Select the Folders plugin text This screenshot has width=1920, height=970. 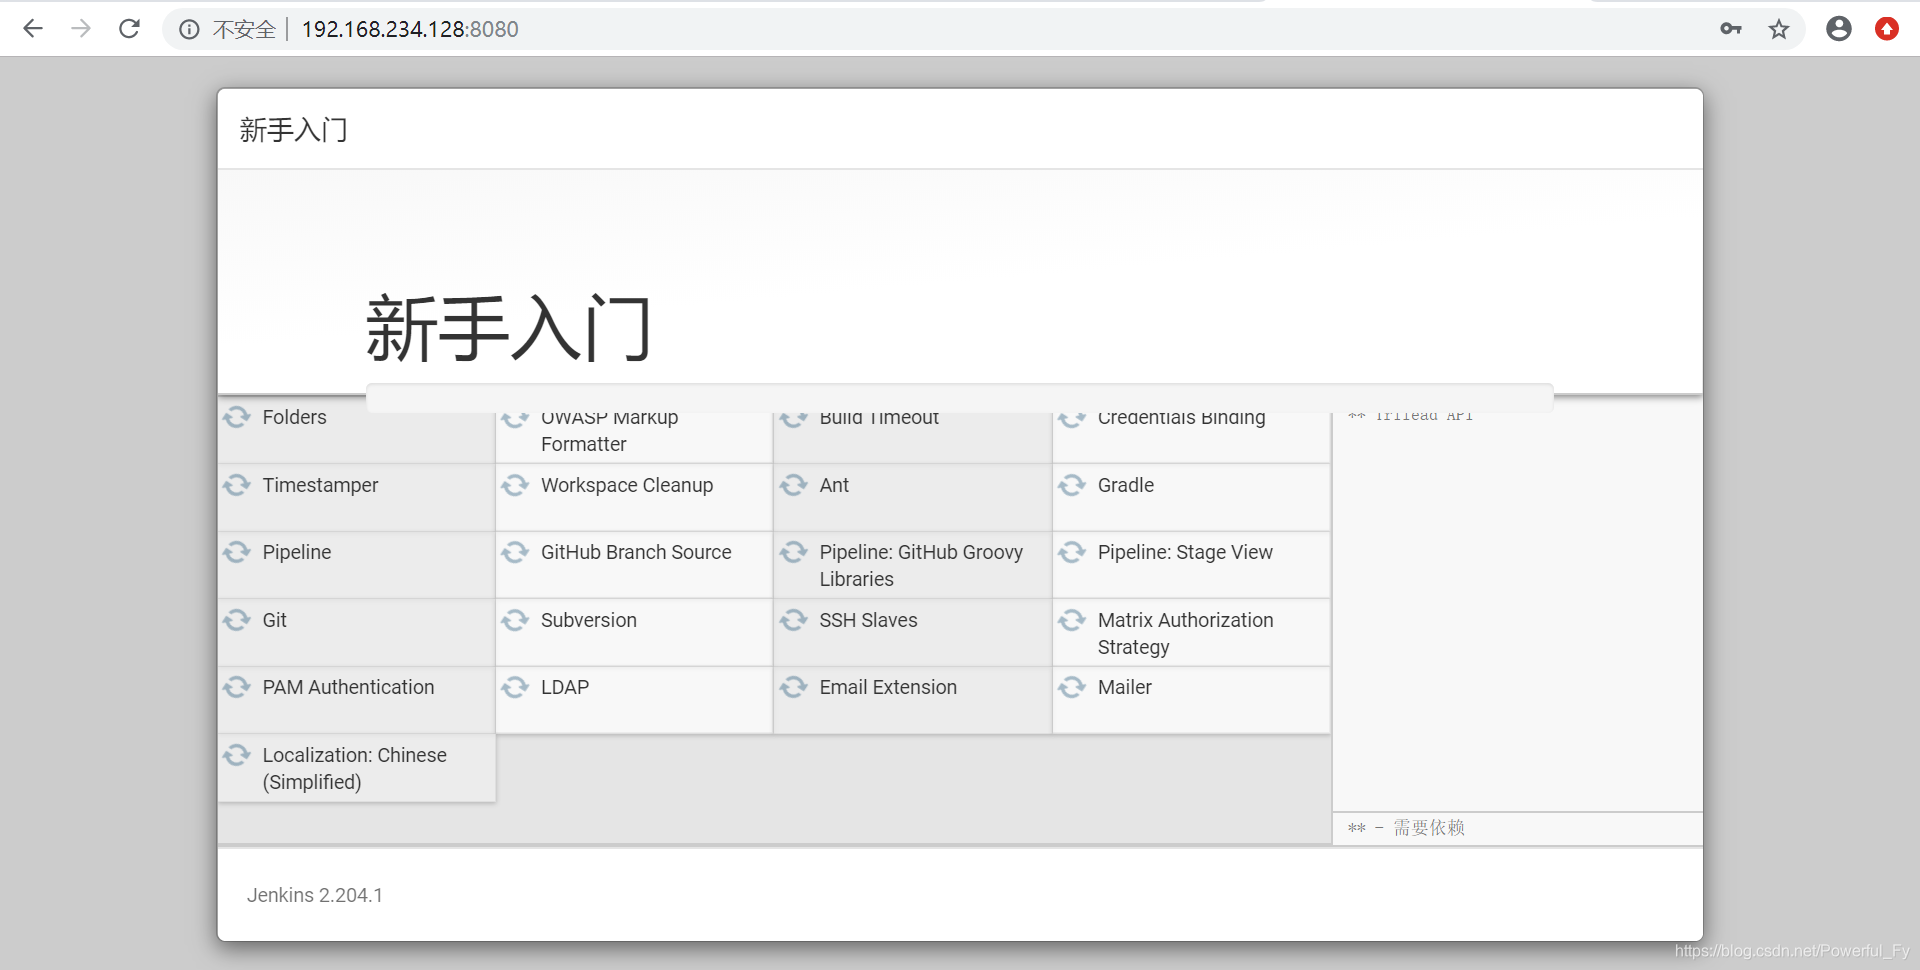294,417
